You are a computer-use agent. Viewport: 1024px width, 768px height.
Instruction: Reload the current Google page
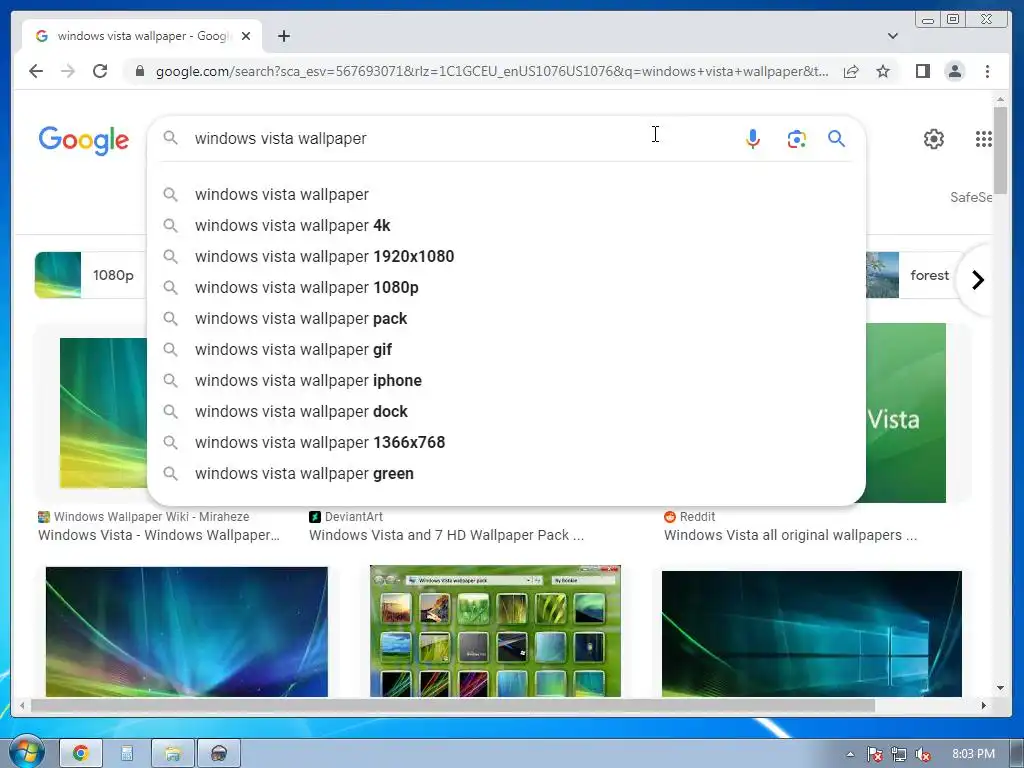pyautogui.click(x=100, y=71)
